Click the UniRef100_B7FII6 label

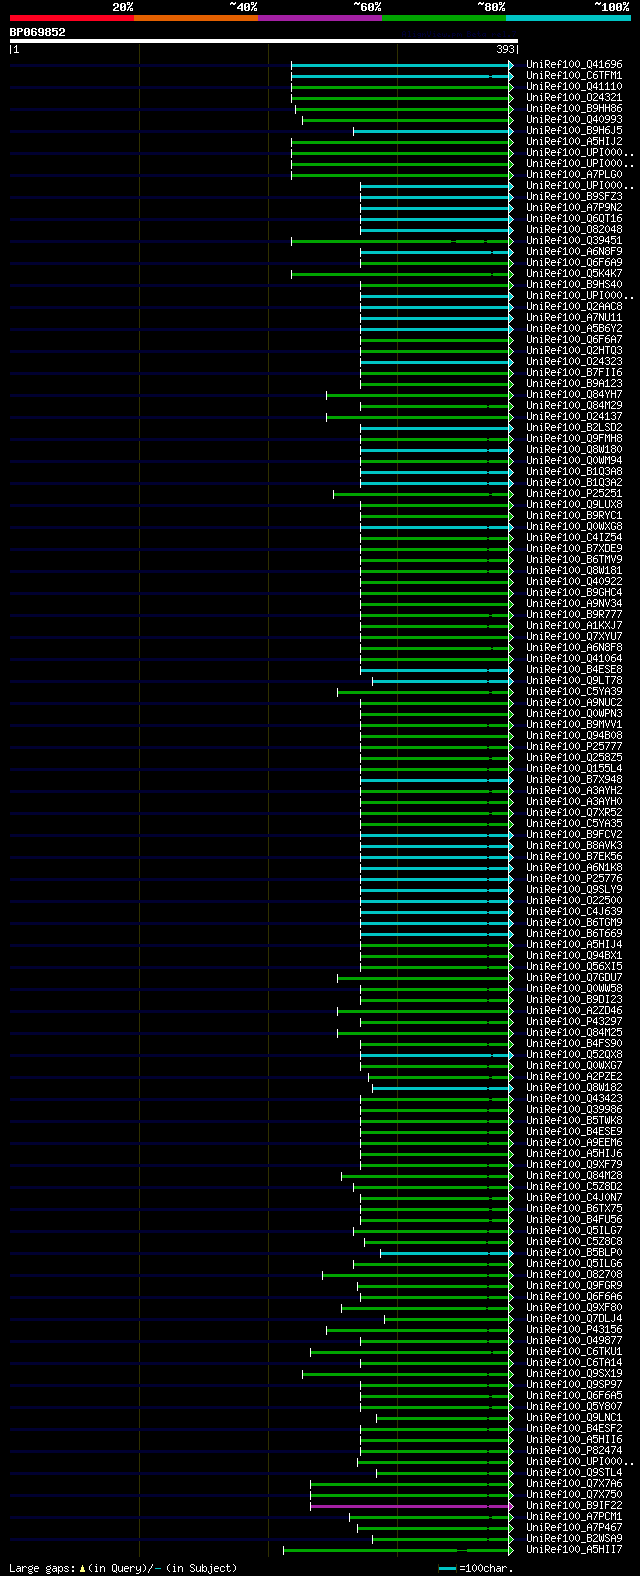(574, 373)
